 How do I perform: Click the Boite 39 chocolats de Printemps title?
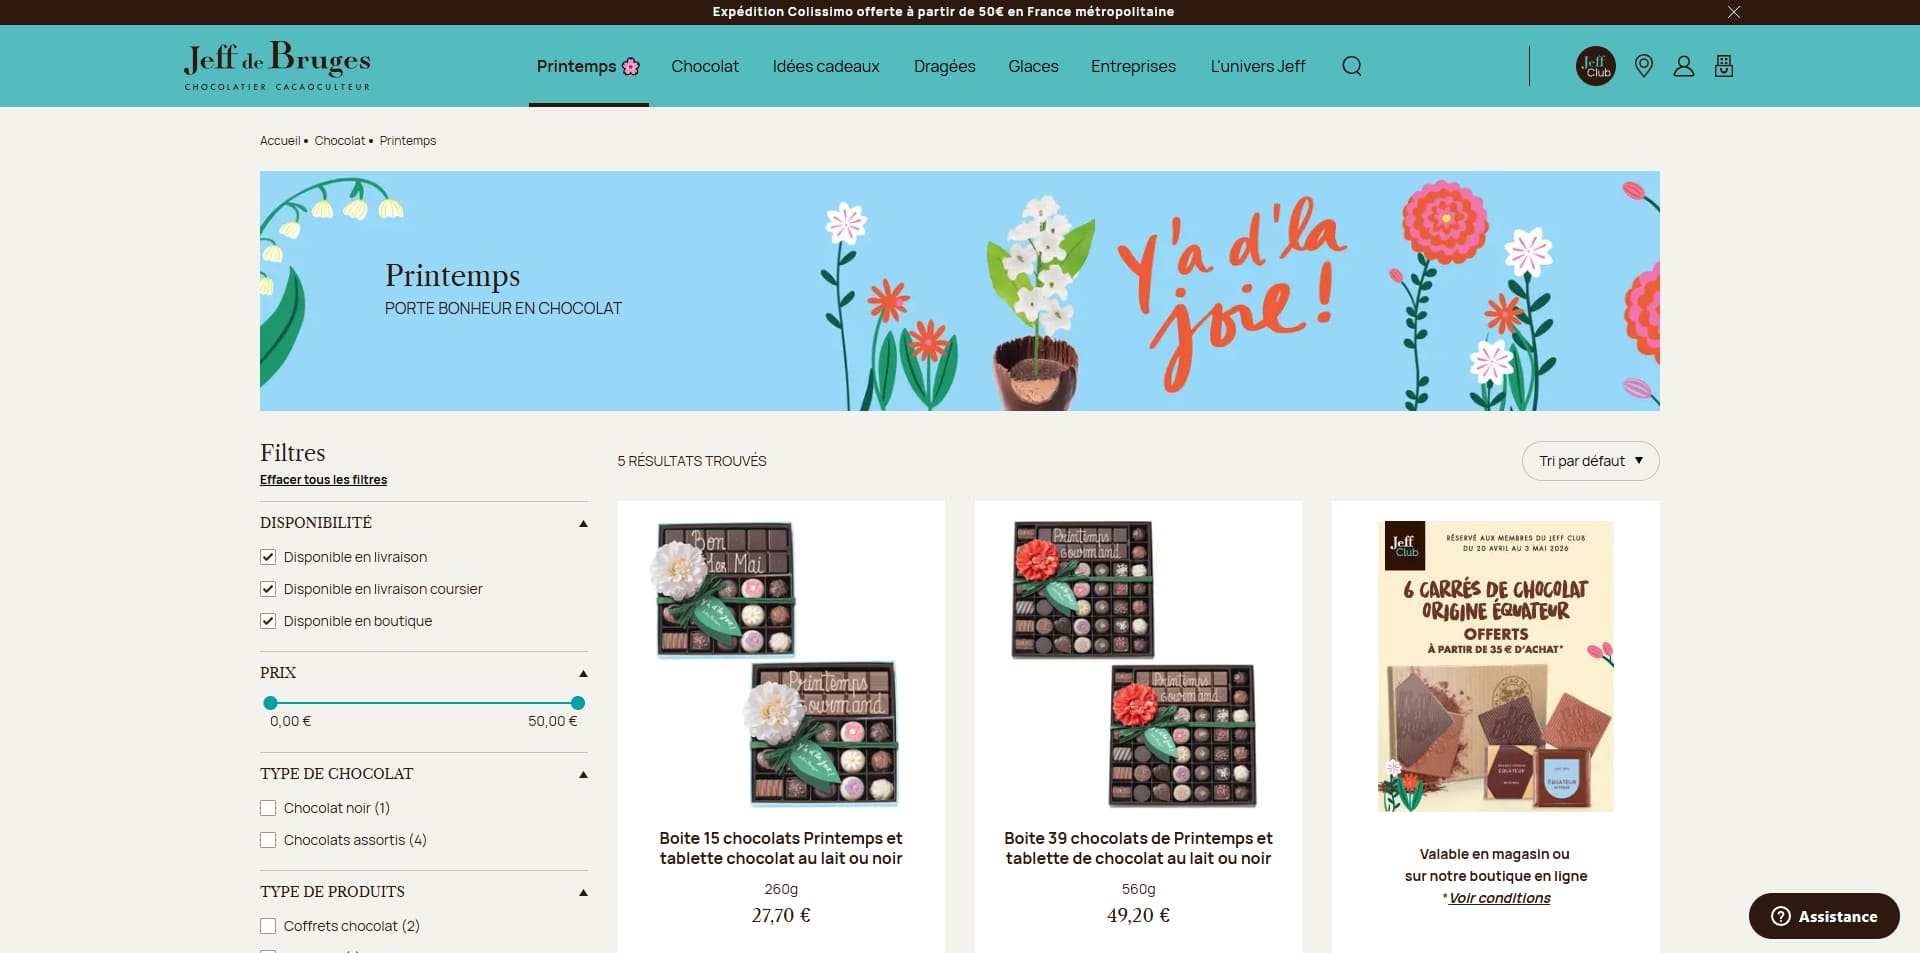click(x=1138, y=848)
